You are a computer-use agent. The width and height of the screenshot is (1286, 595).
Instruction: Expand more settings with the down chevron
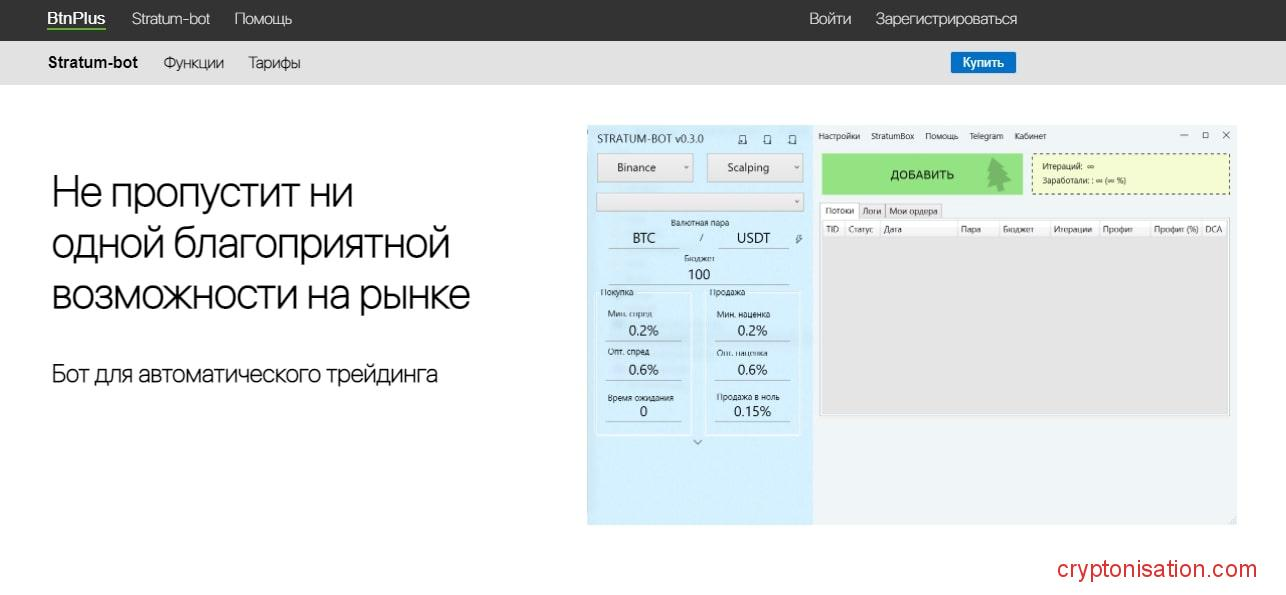pyautogui.click(x=698, y=442)
